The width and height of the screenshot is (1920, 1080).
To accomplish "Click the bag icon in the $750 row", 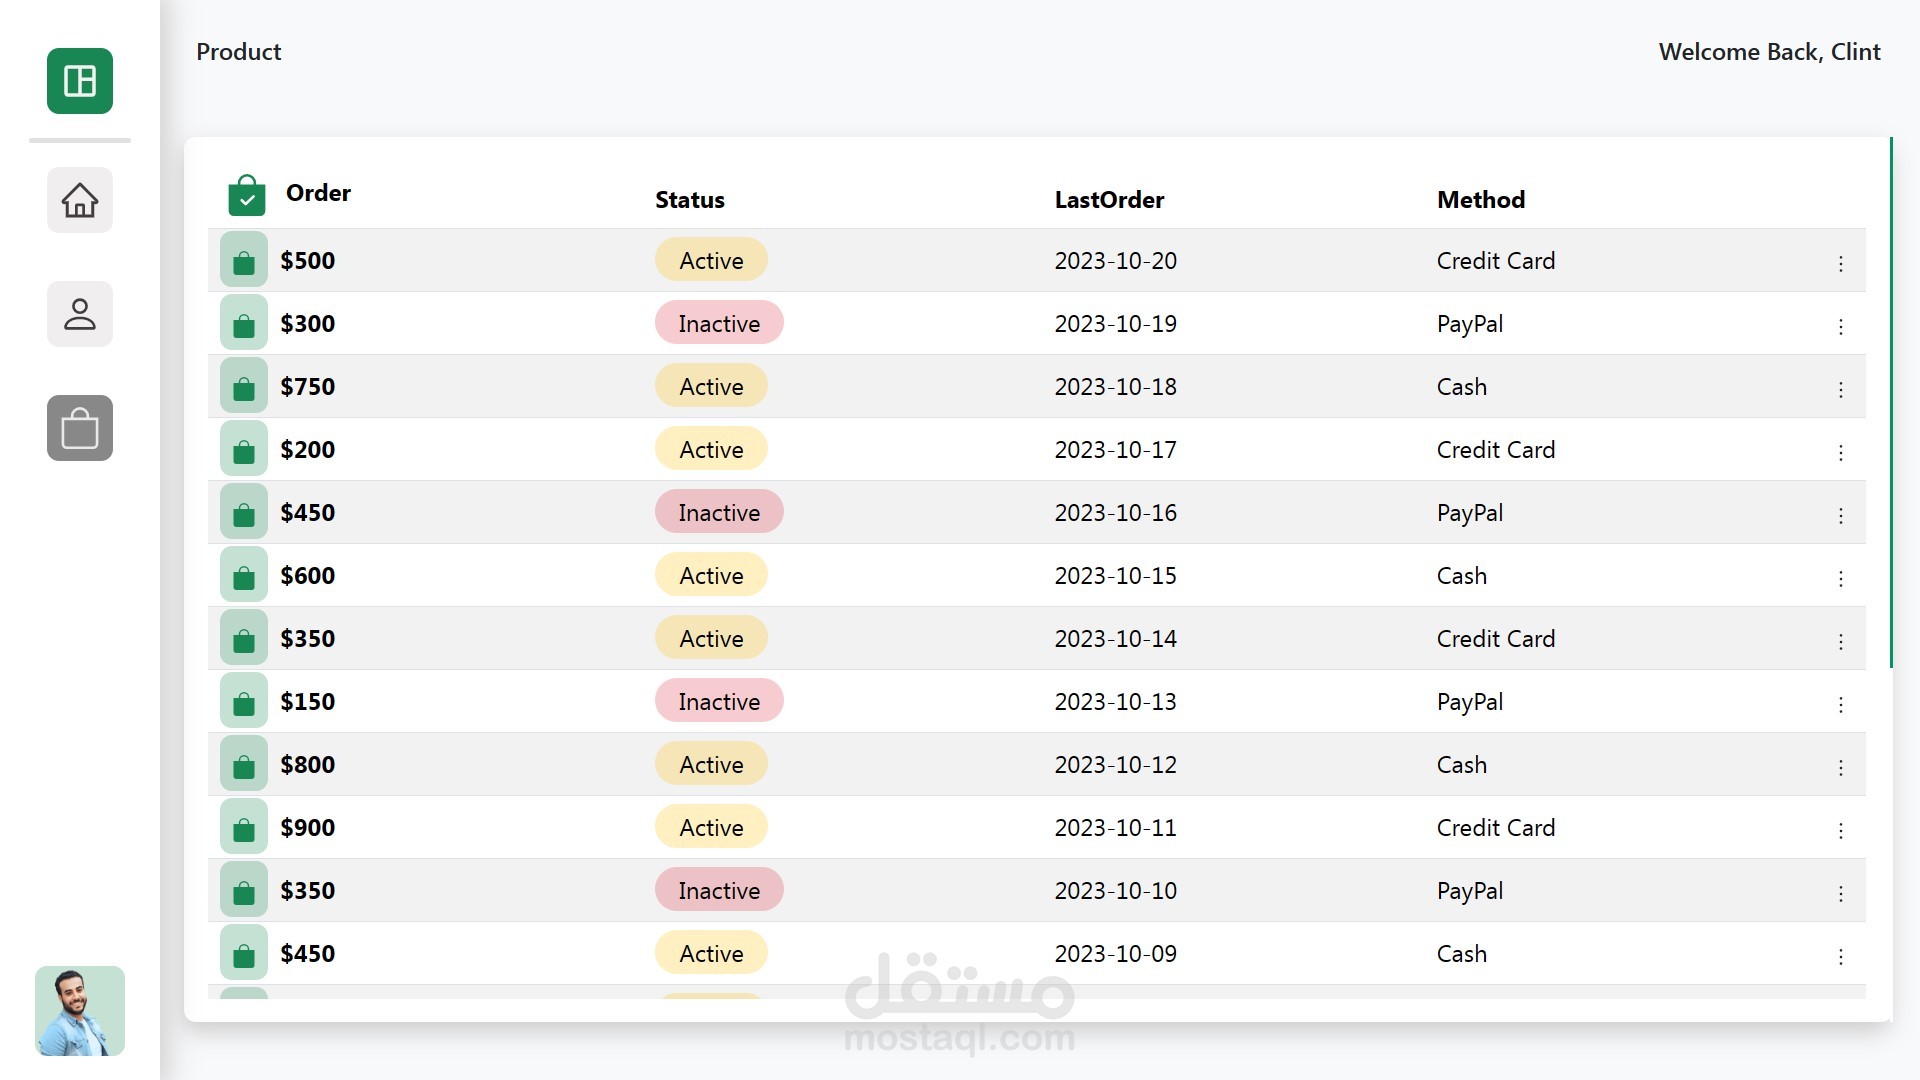I will coord(244,387).
